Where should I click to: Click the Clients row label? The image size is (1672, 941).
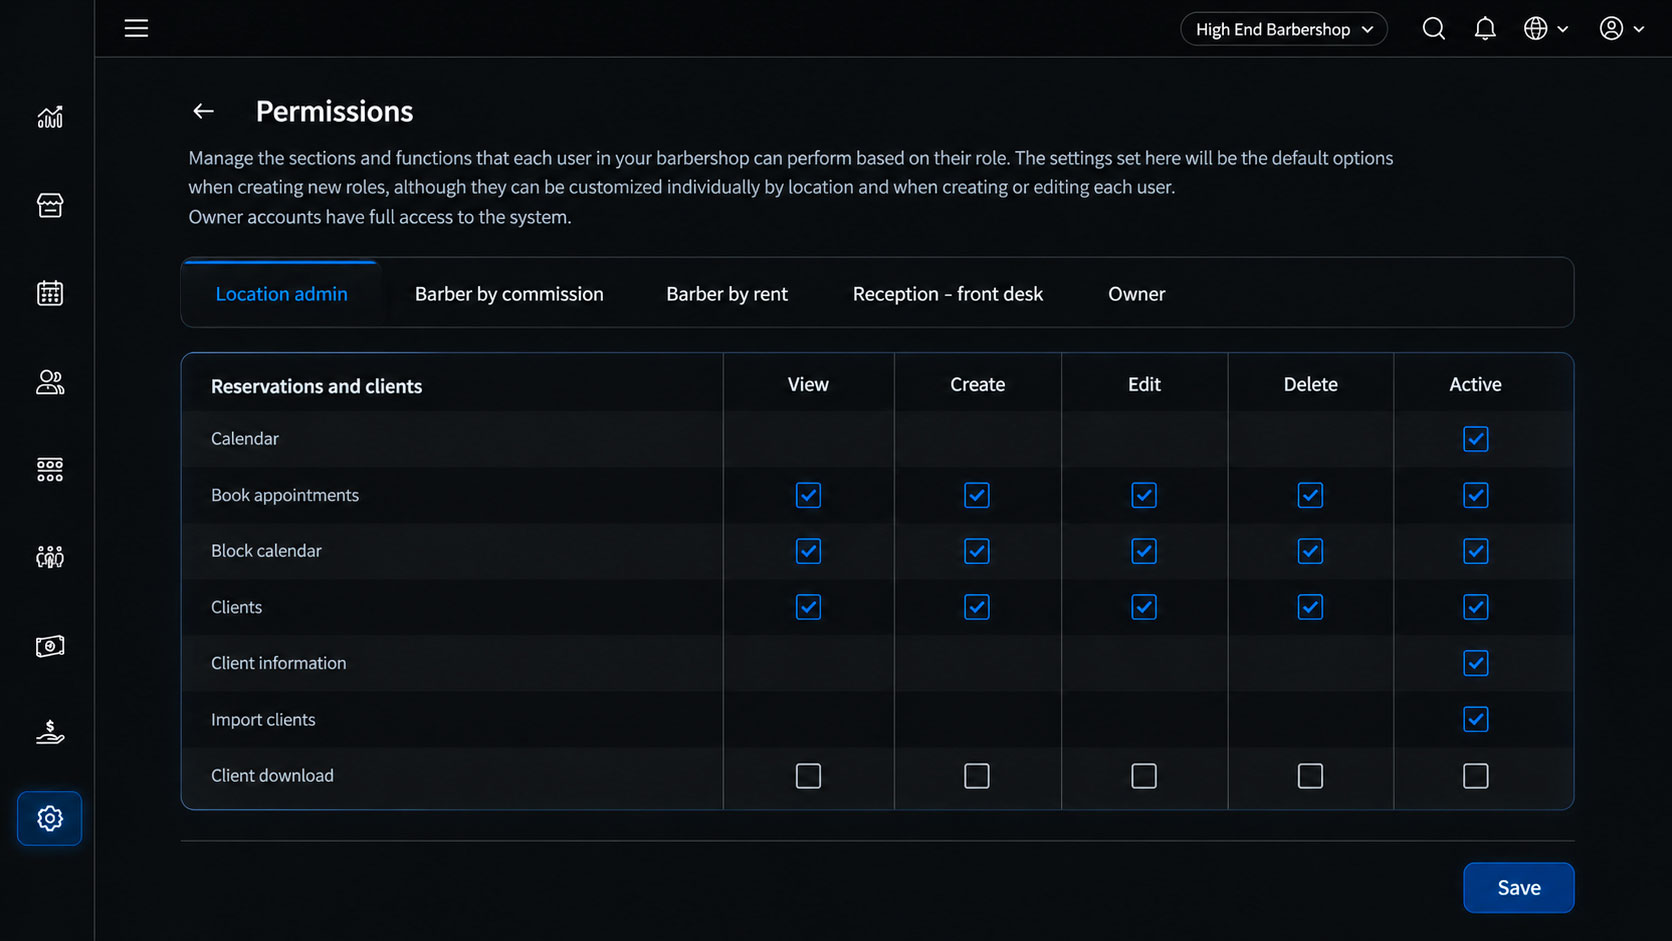coord(236,607)
